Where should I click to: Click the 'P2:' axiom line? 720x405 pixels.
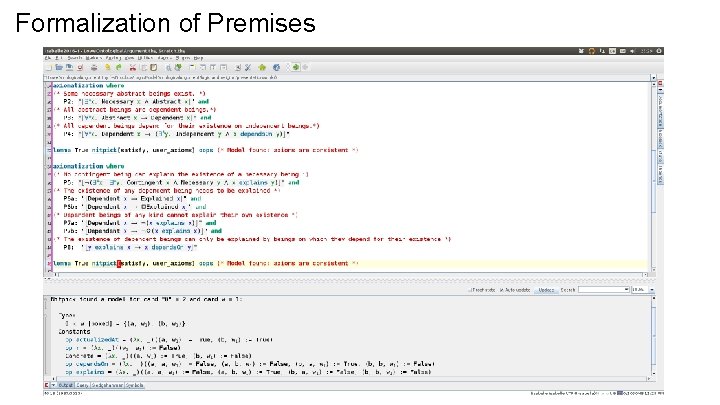[x=136, y=101]
